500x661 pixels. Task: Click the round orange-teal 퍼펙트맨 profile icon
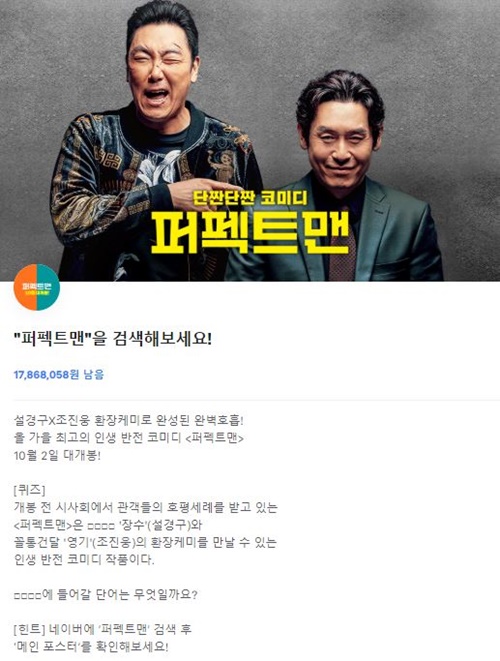click(x=37, y=287)
